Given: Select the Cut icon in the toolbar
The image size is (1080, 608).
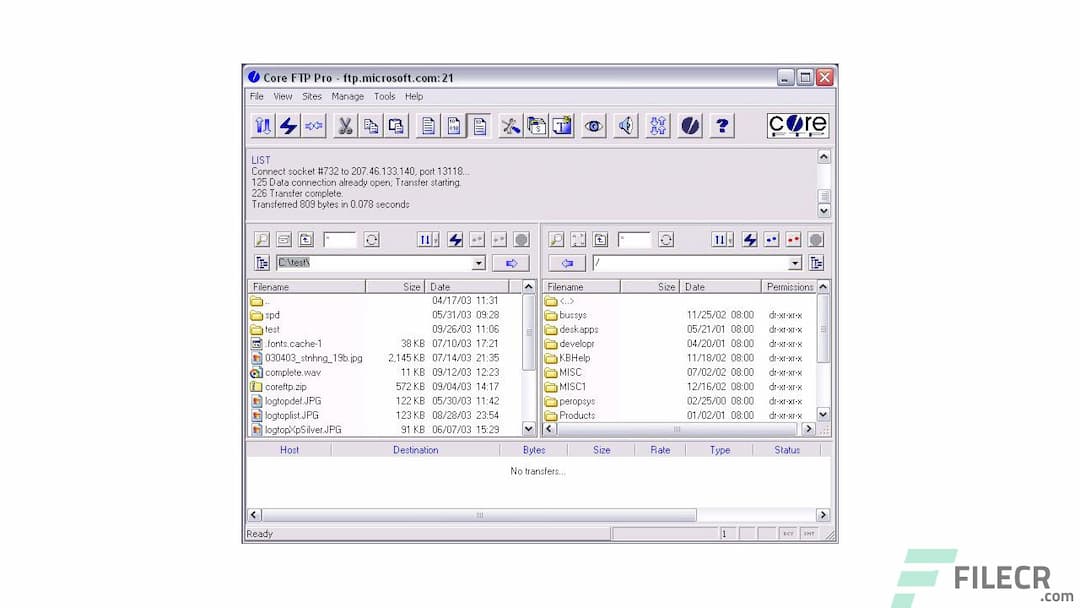Looking at the screenshot, I should click(x=344, y=125).
